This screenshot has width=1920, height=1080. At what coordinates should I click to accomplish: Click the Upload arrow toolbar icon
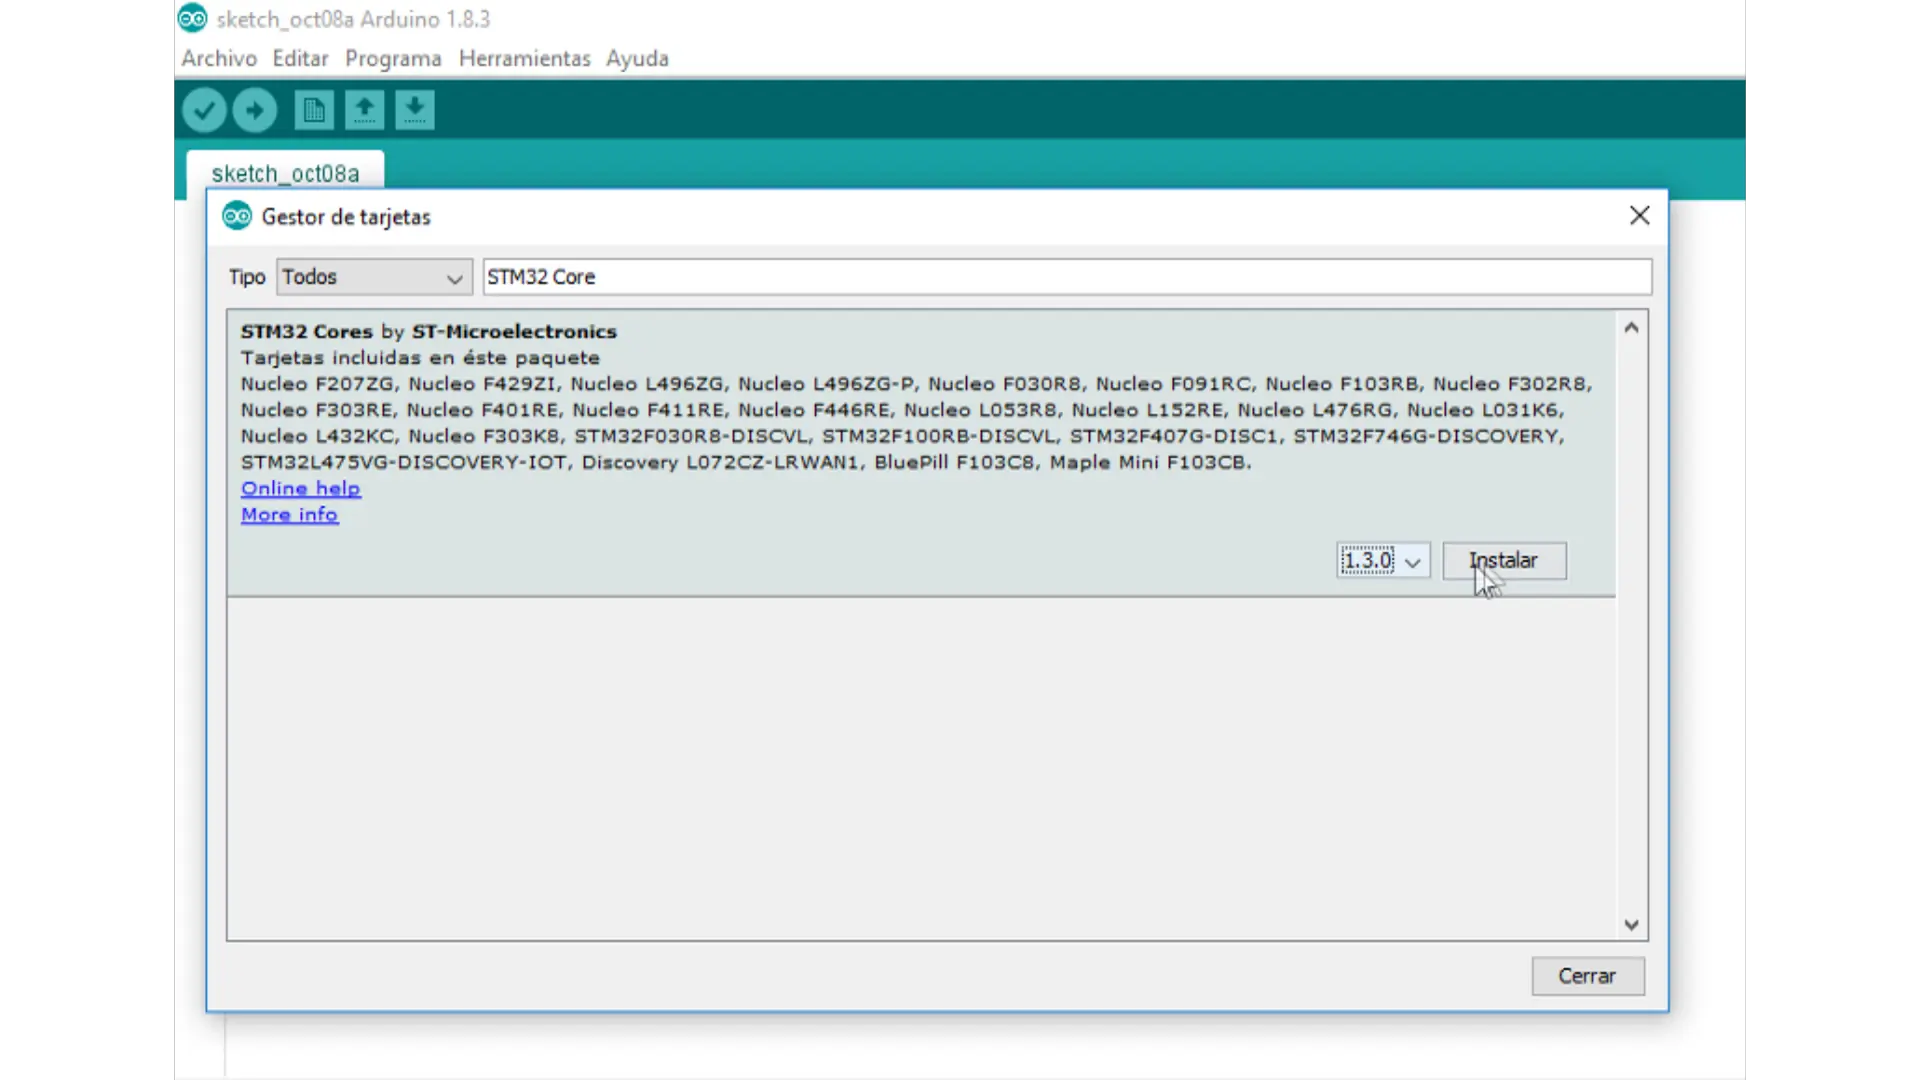click(255, 110)
